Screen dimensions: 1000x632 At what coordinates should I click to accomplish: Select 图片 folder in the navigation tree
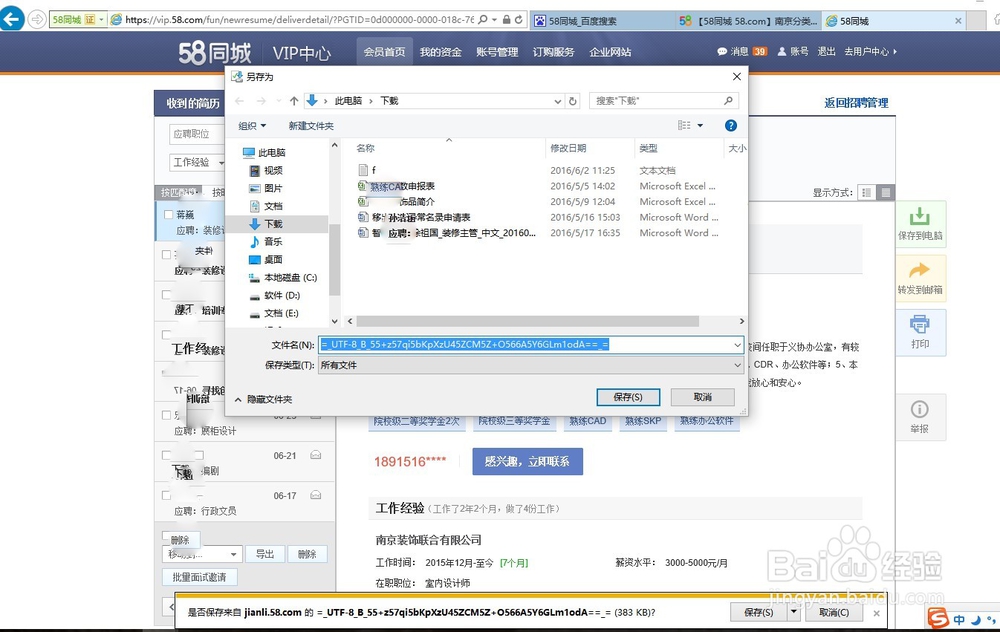click(267, 188)
